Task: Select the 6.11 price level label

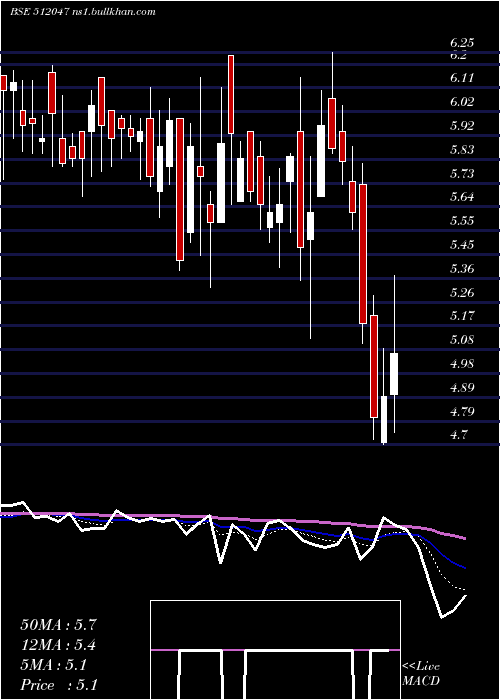Action: click(462, 78)
